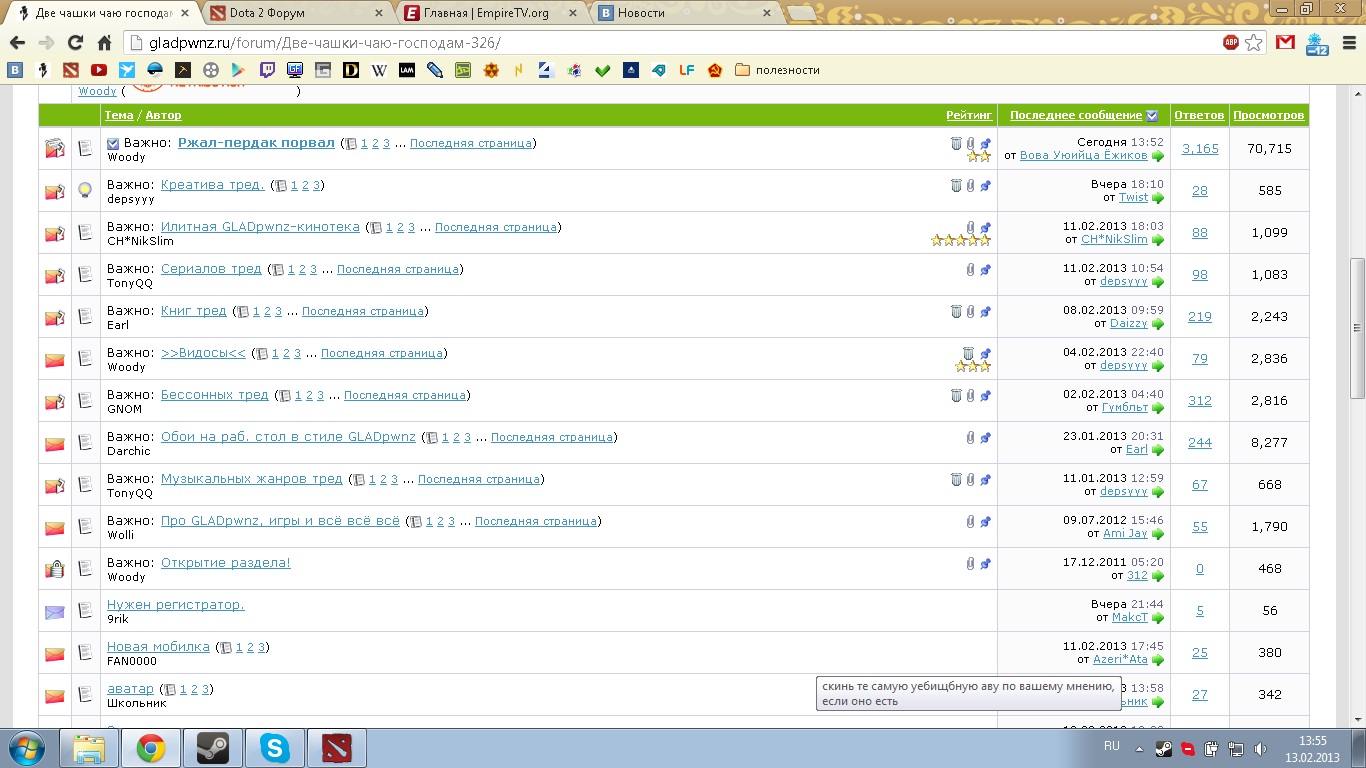The image size is (1366, 768).
Task: Click the AdBlock Plus extension icon
Action: pyautogui.click(x=1230, y=43)
